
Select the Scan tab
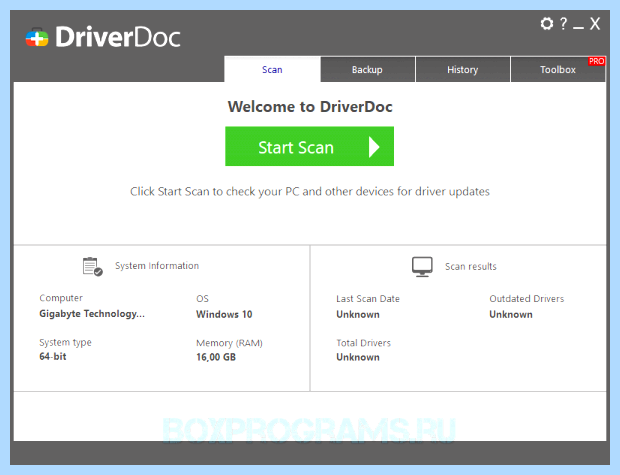272,70
